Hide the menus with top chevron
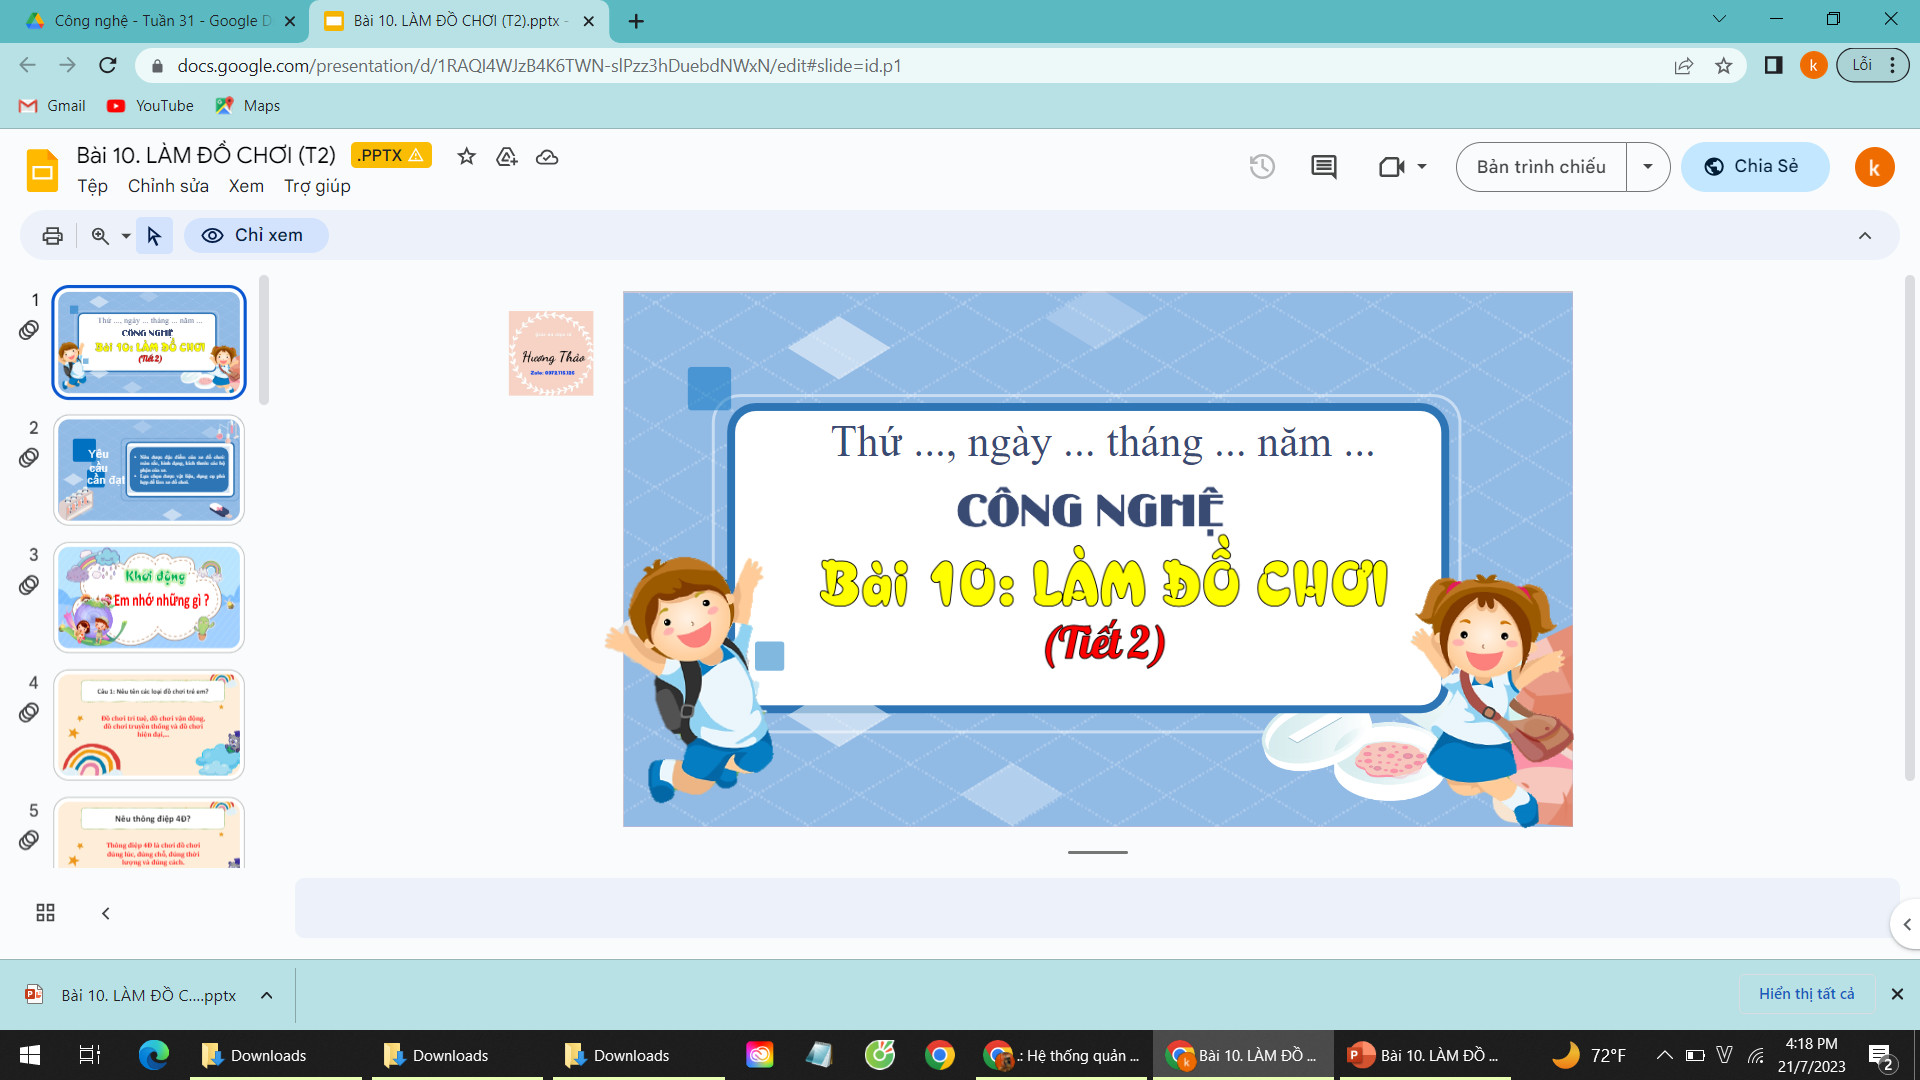Image resolution: width=1920 pixels, height=1080 pixels. point(1865,236)
